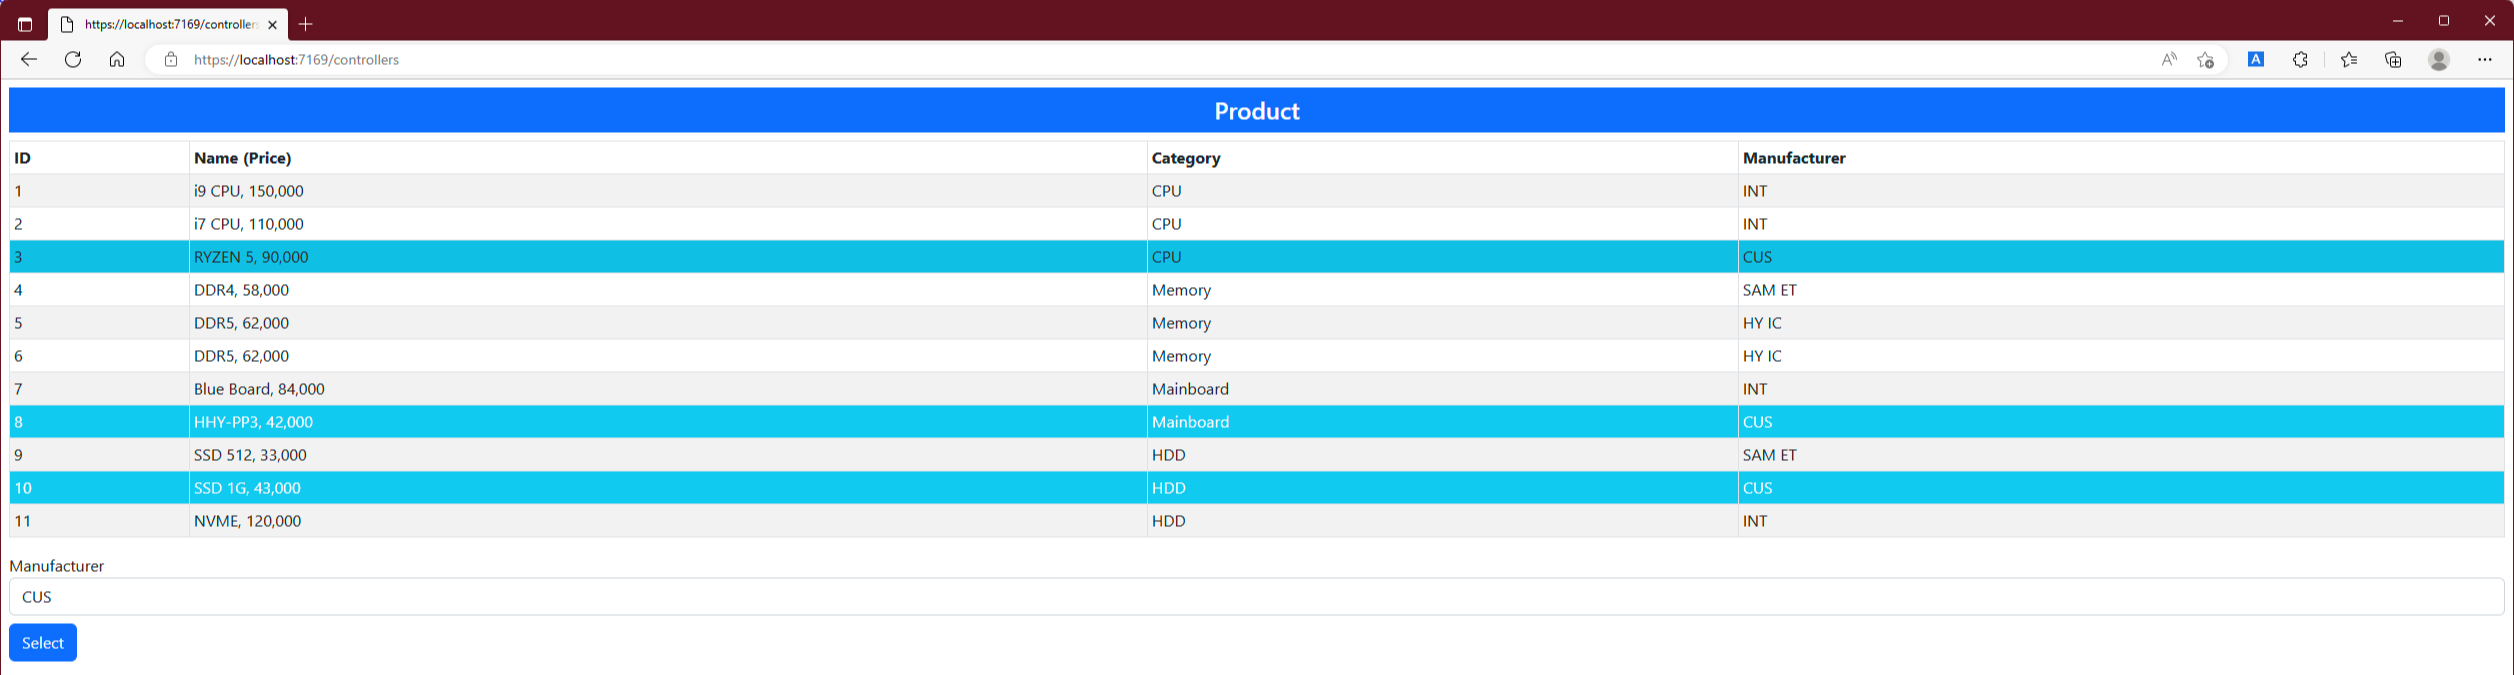
Task: Open Read Aloud icon in address bar
Action: coord(2168,60)
